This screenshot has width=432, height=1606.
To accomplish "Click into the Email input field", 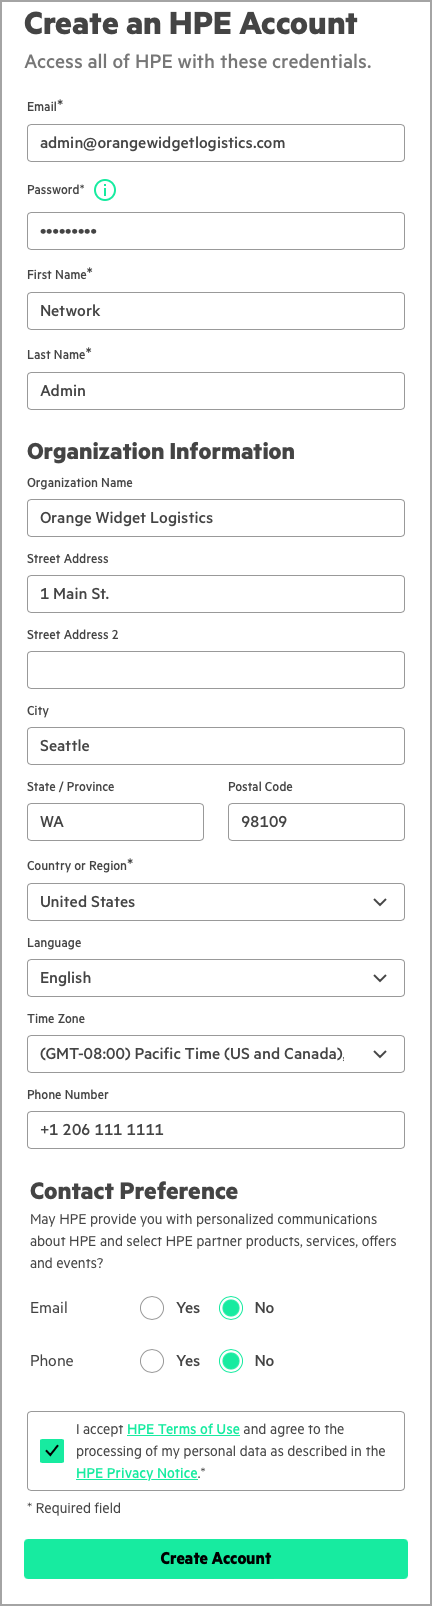I will (216, 143).
